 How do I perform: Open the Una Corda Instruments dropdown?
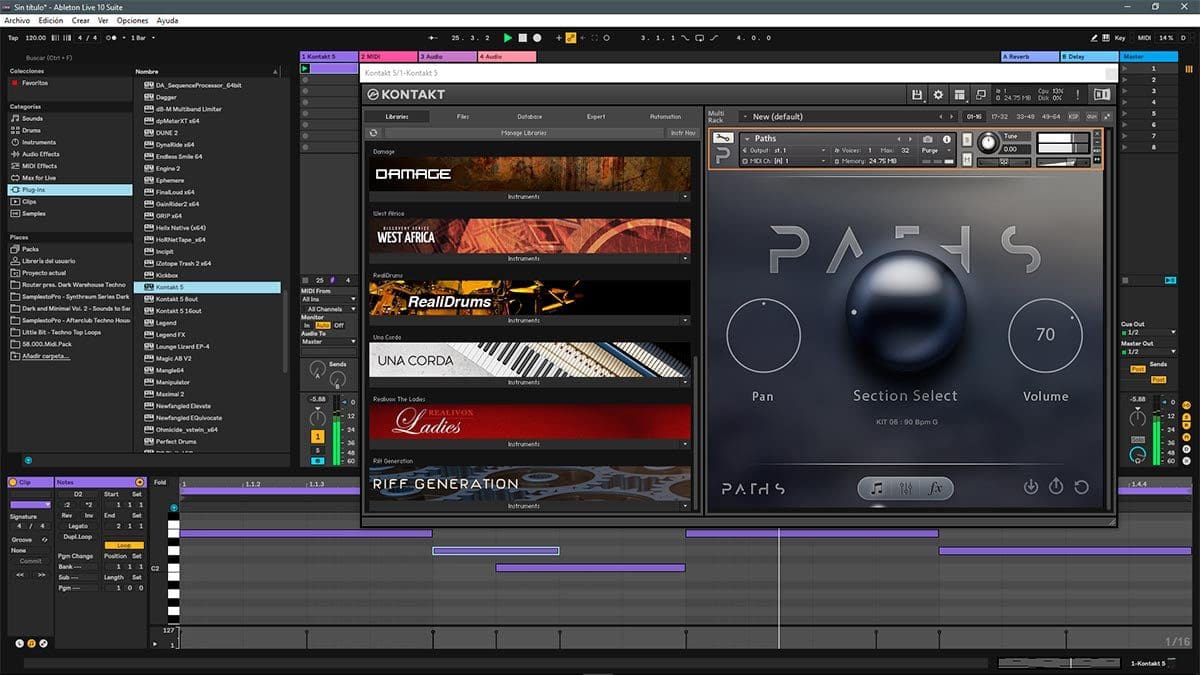pos(530,382)
